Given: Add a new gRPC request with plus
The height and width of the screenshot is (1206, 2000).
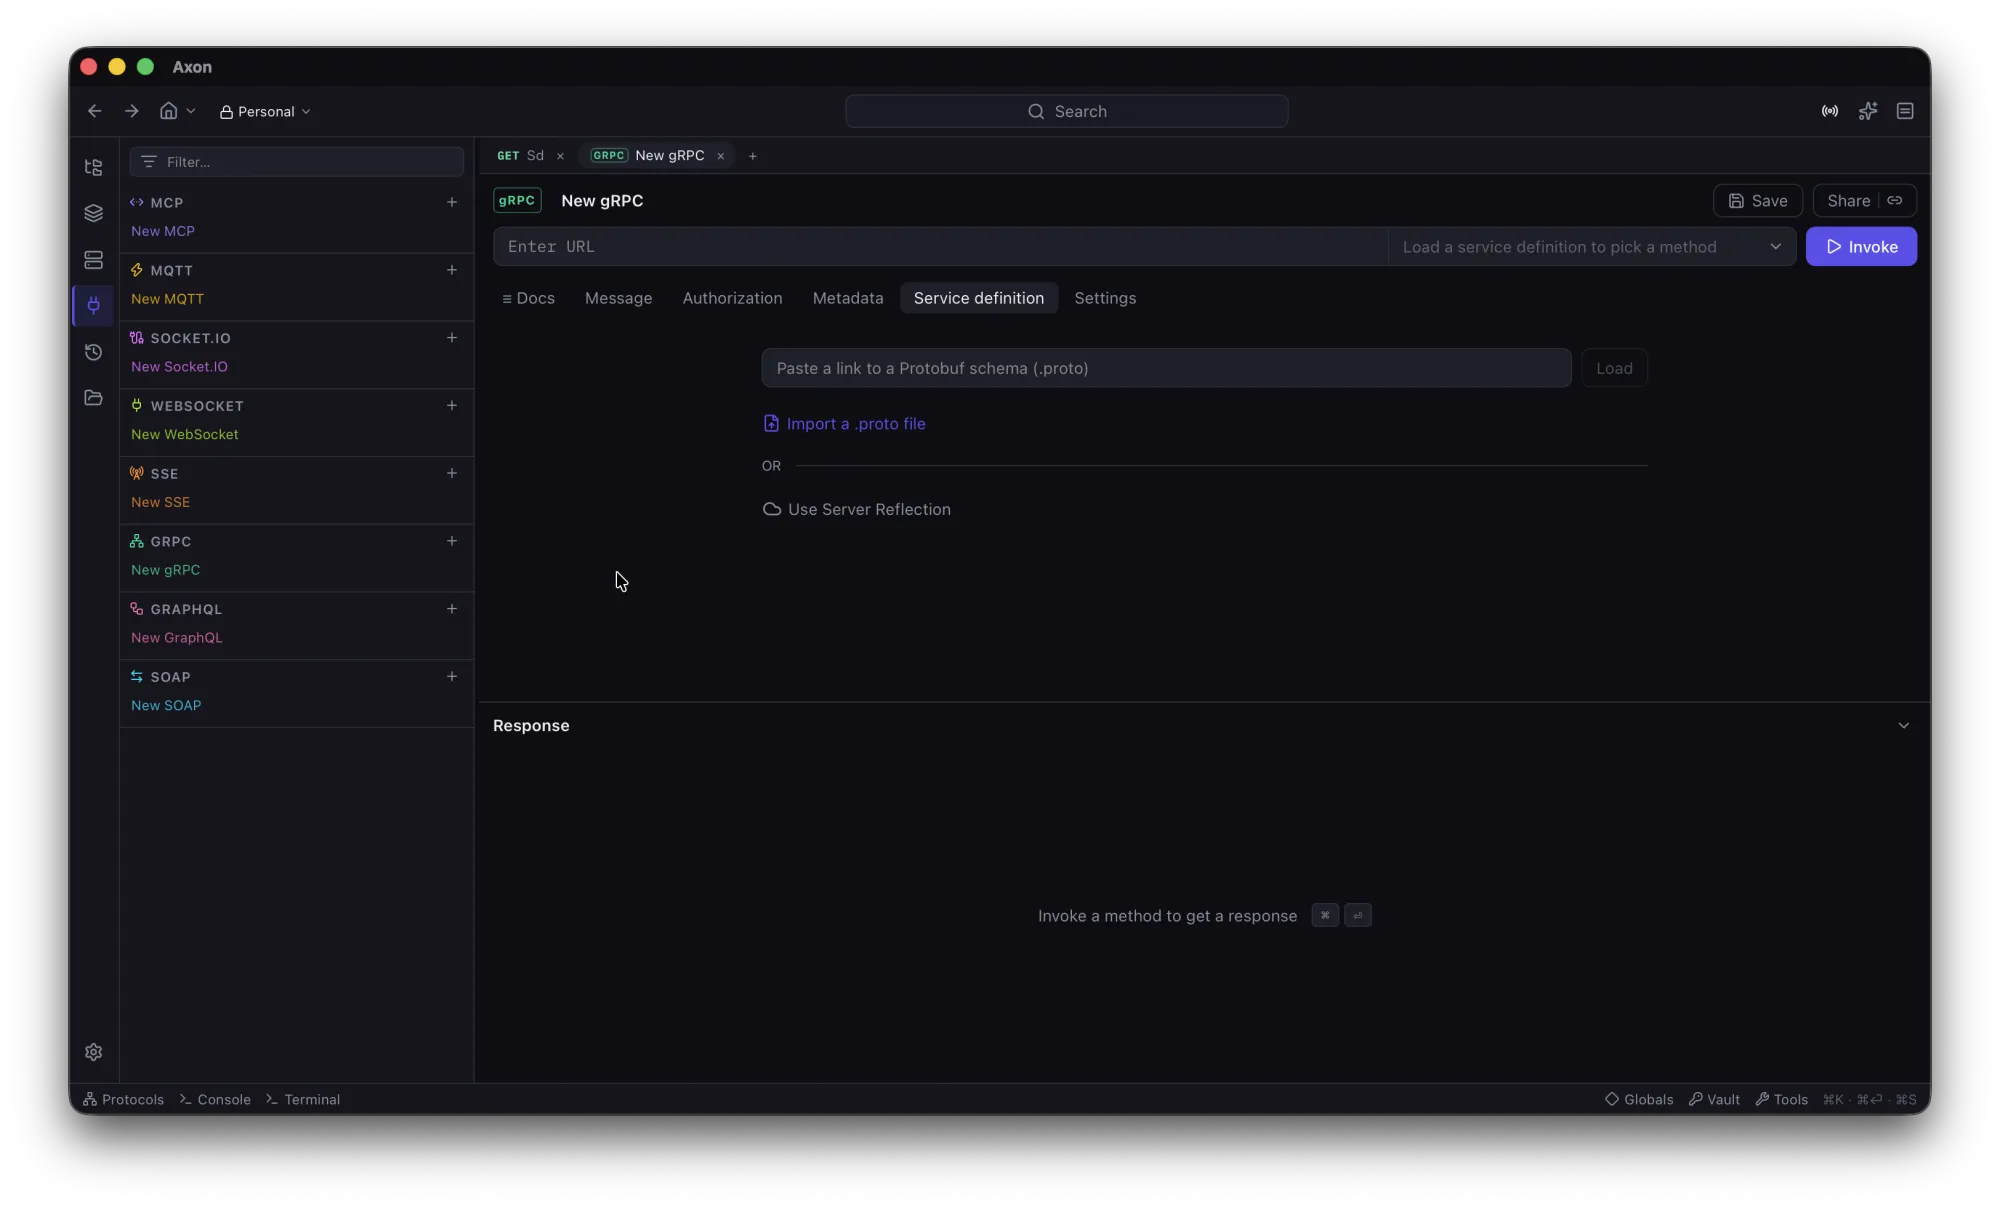Looking at the screenshot, I should 452,541.
